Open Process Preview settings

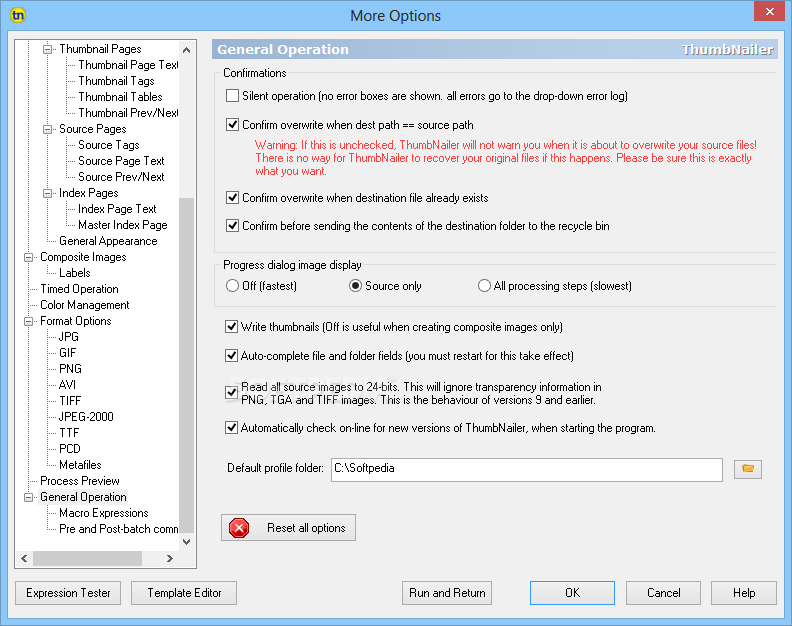pos(80,481)
